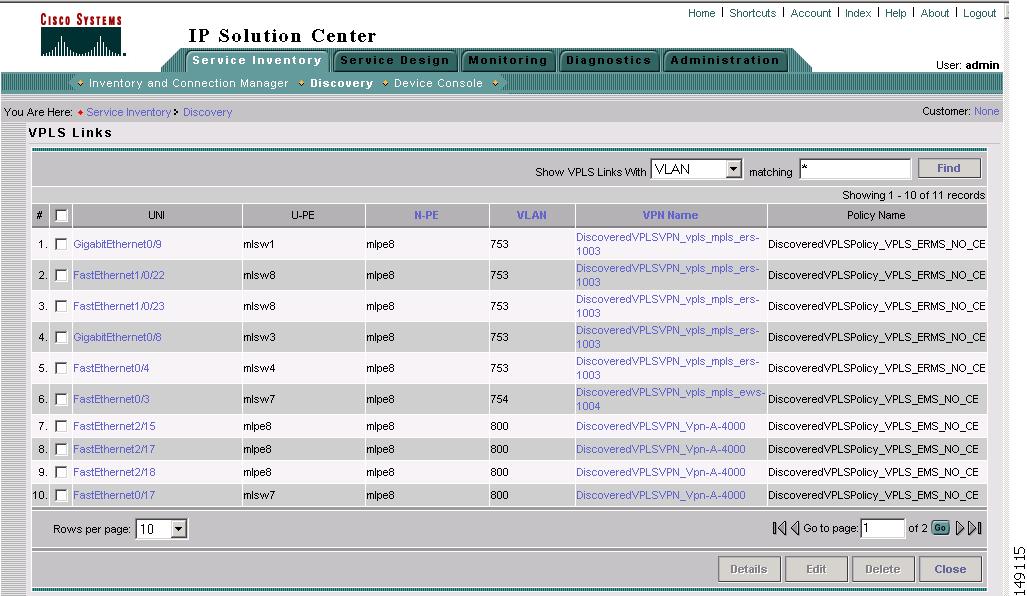
Task: Check the FastEthernet2/17 row checkbox
Action: [61, 449]
